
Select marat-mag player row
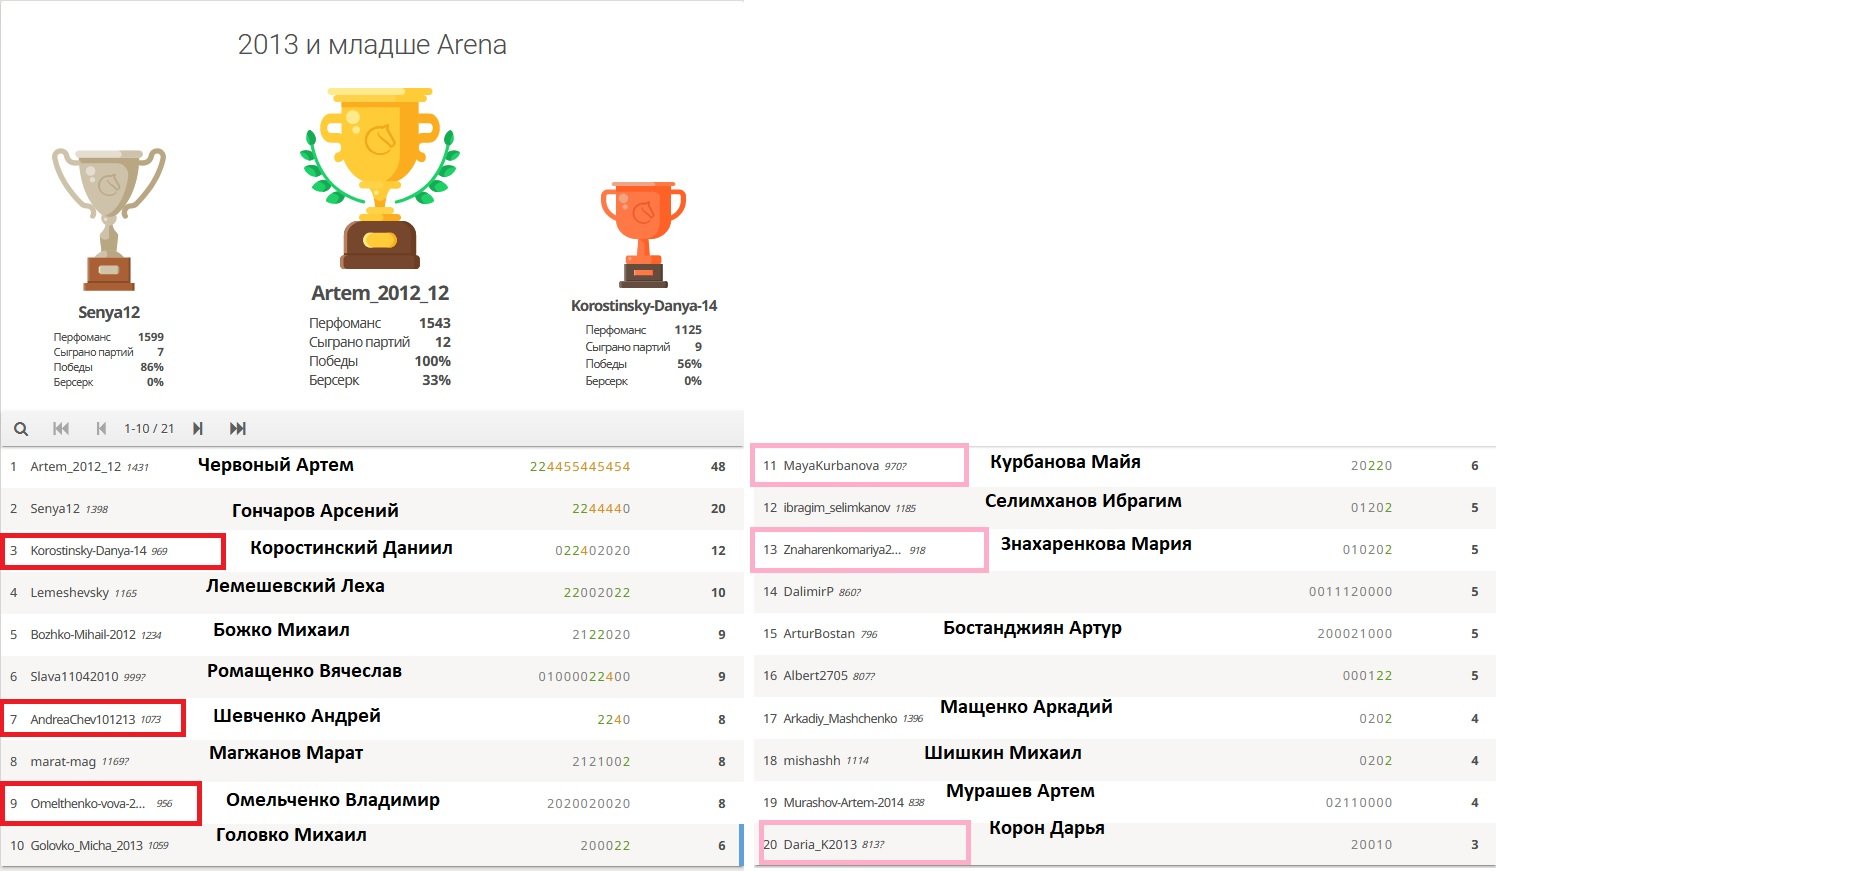point(63,762)
